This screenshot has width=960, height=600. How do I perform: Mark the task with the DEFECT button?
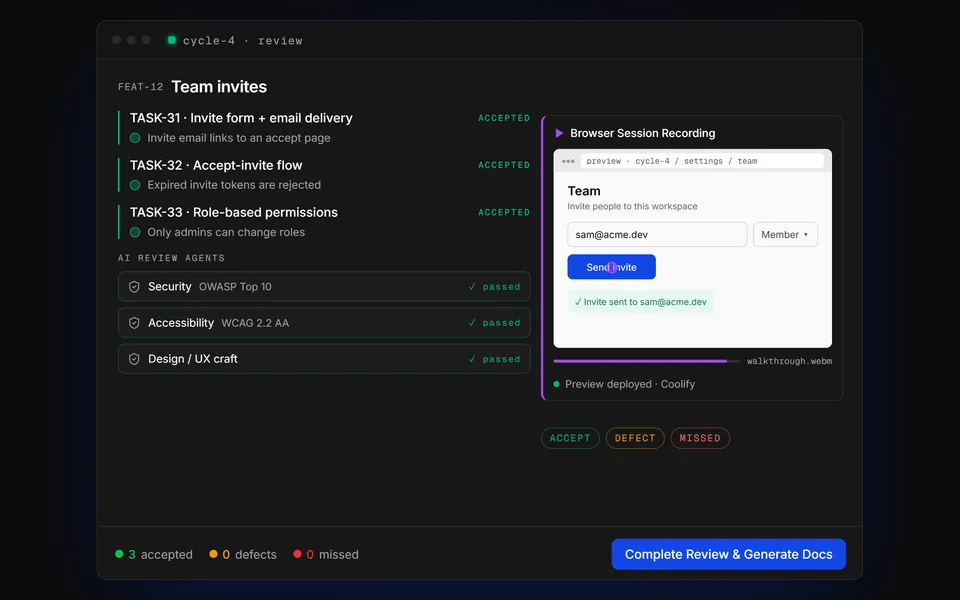[635, 438]
